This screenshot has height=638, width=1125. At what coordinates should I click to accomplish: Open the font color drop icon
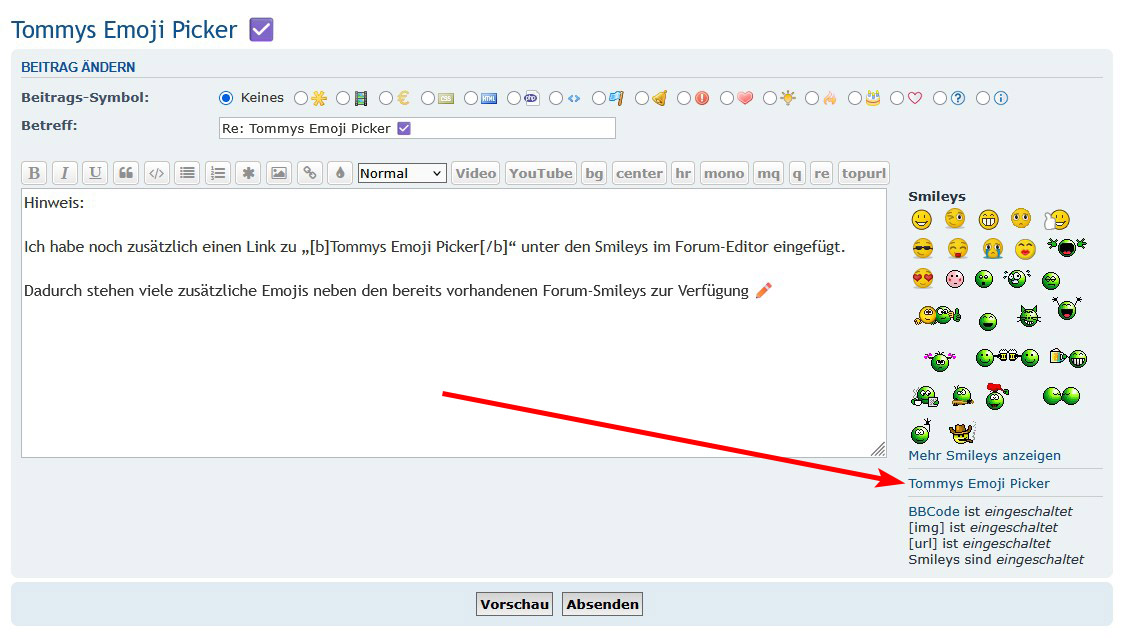(340, 173)
